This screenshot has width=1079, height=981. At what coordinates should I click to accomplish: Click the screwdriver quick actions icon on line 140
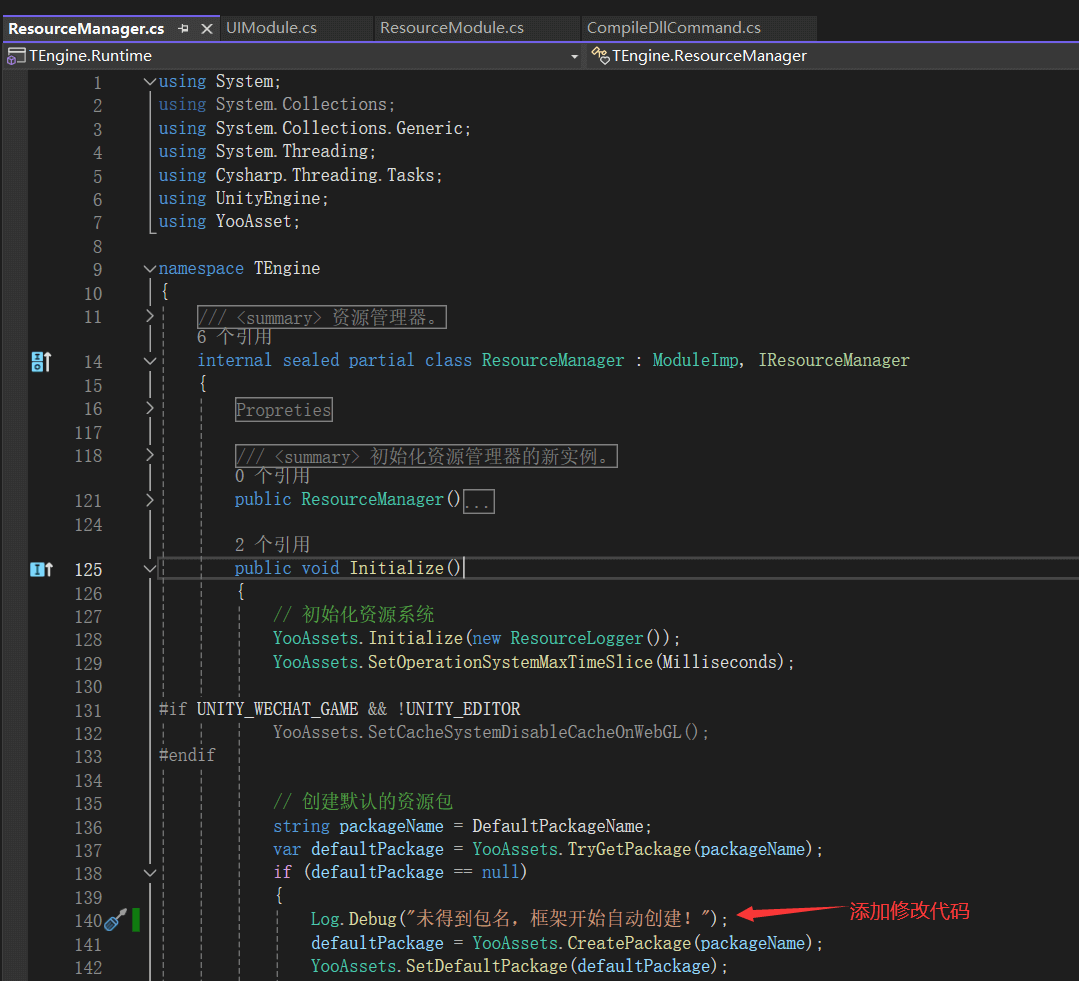click(x=115, y=919)
